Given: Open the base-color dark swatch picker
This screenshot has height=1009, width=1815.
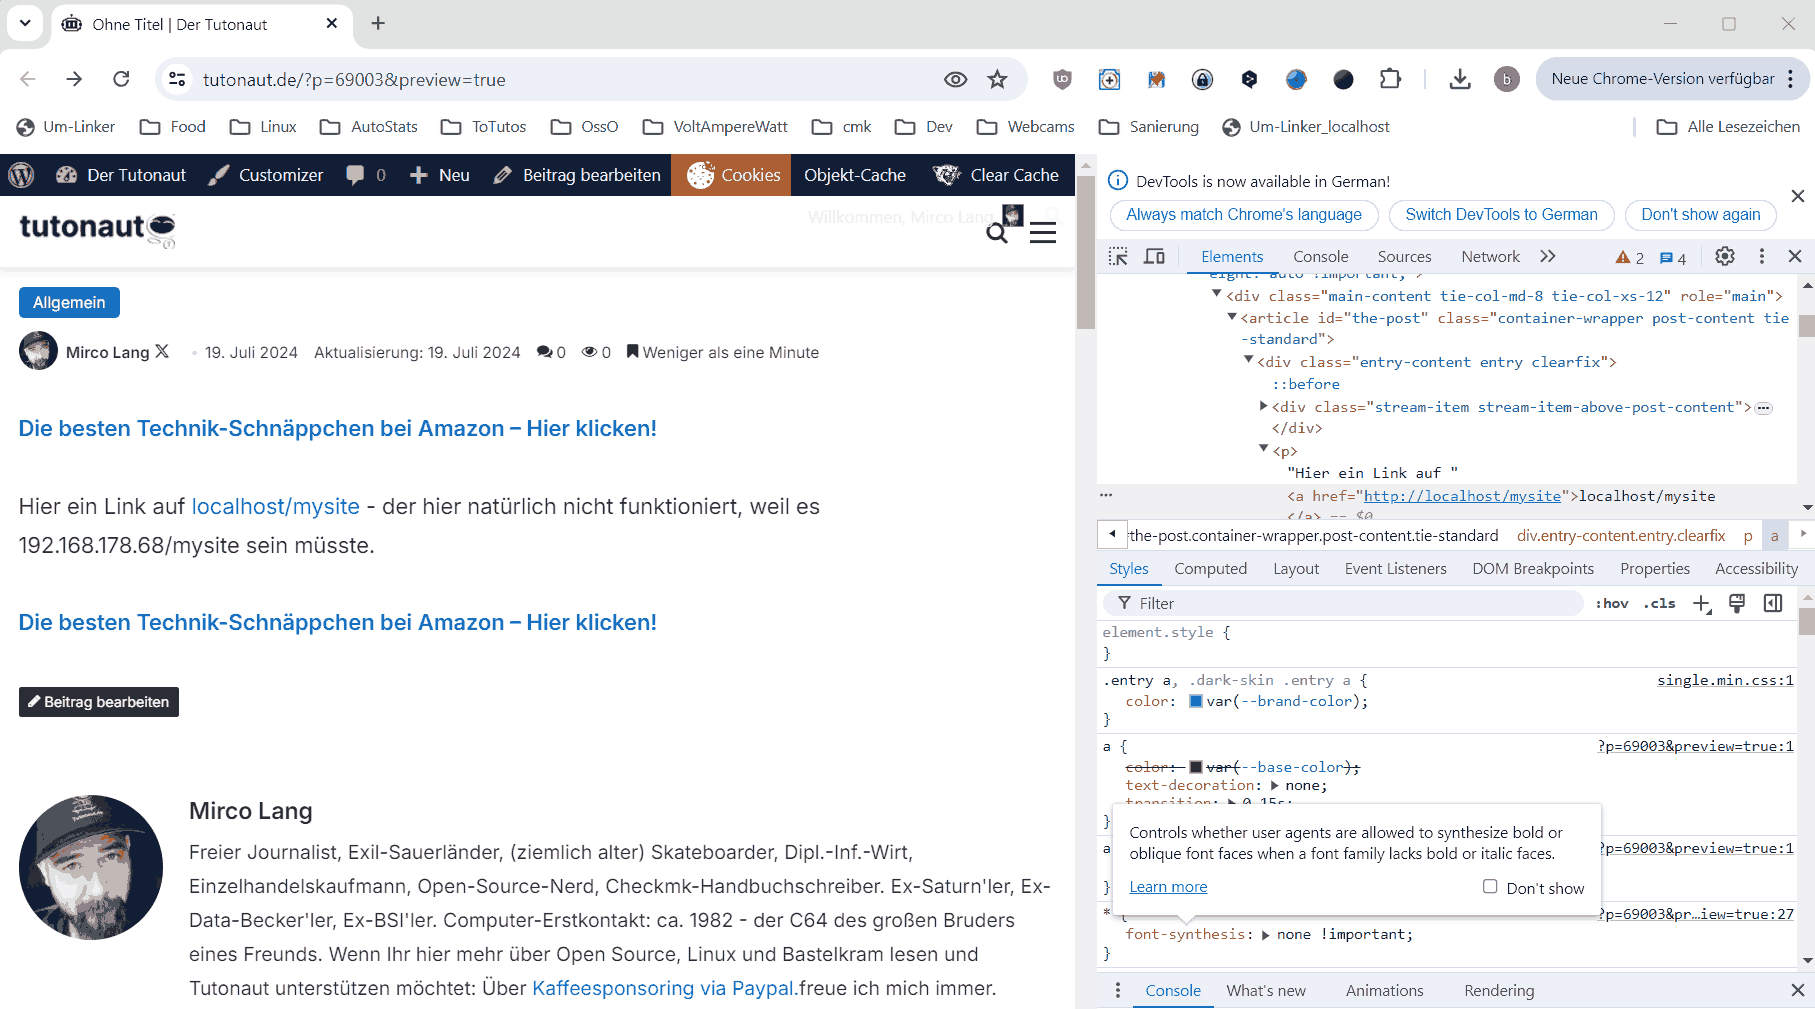Looking at the screenshot, I should [1195, 767].
